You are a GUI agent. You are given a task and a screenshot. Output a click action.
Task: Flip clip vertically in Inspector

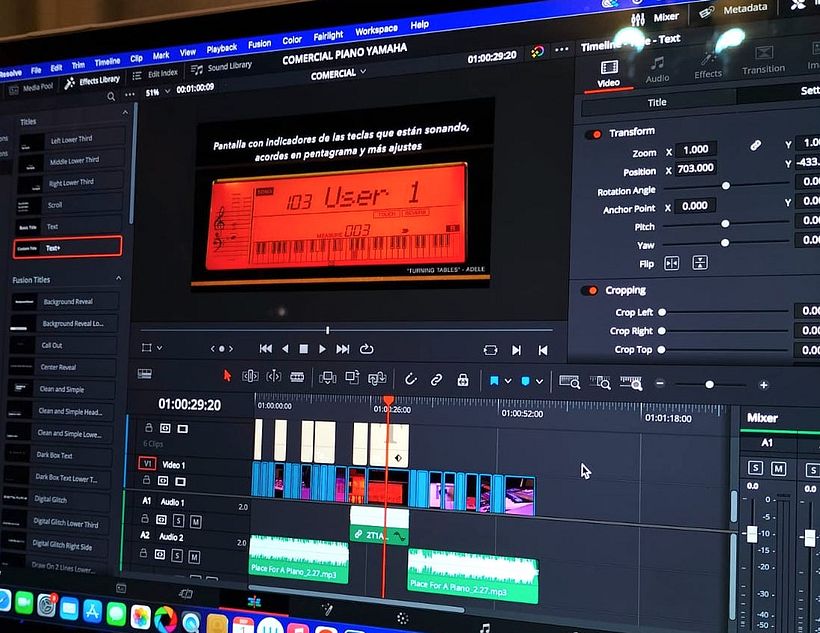[x=700, y=262]
